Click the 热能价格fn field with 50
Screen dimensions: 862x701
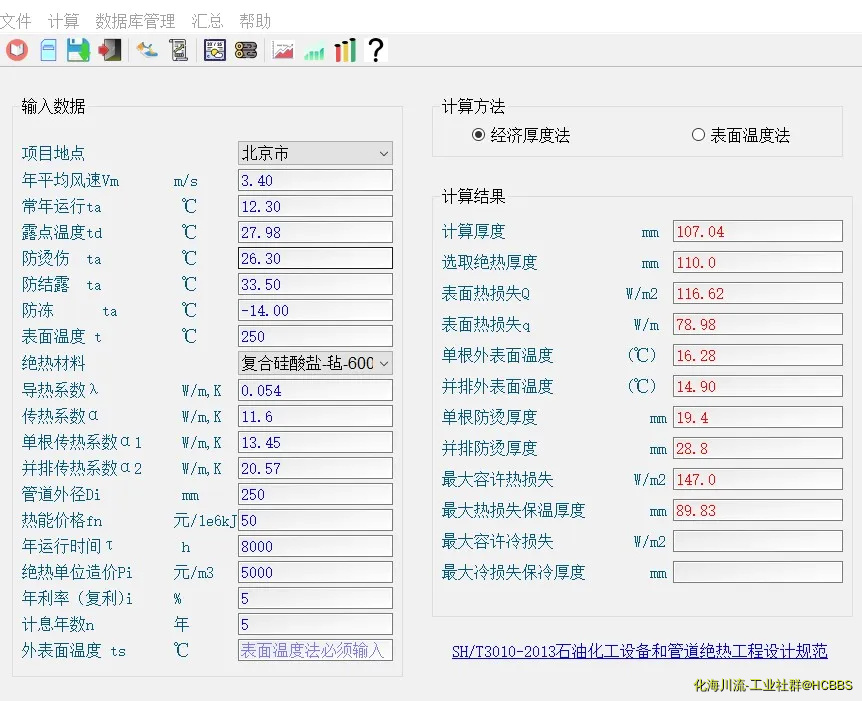pos(316,520)
